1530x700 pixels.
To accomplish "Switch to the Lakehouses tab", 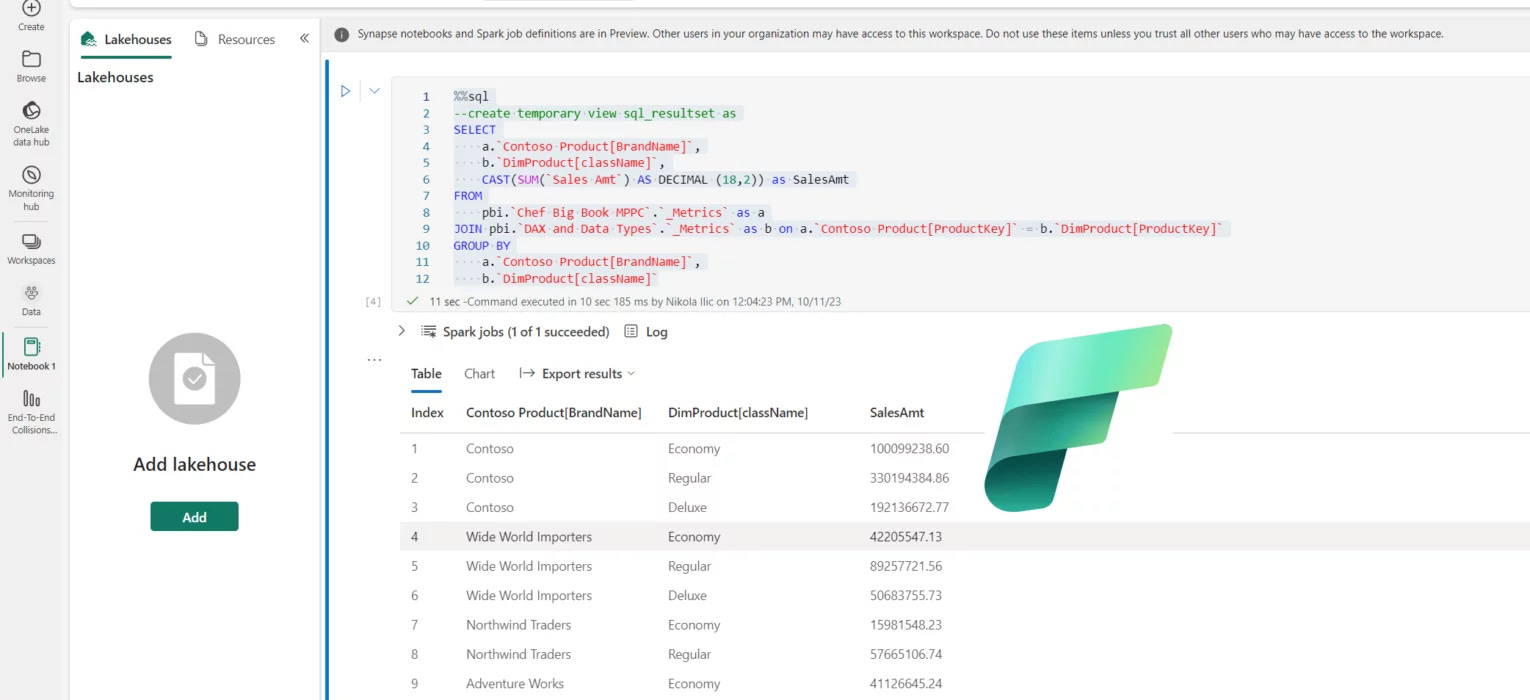I will (x=126, y=39).
